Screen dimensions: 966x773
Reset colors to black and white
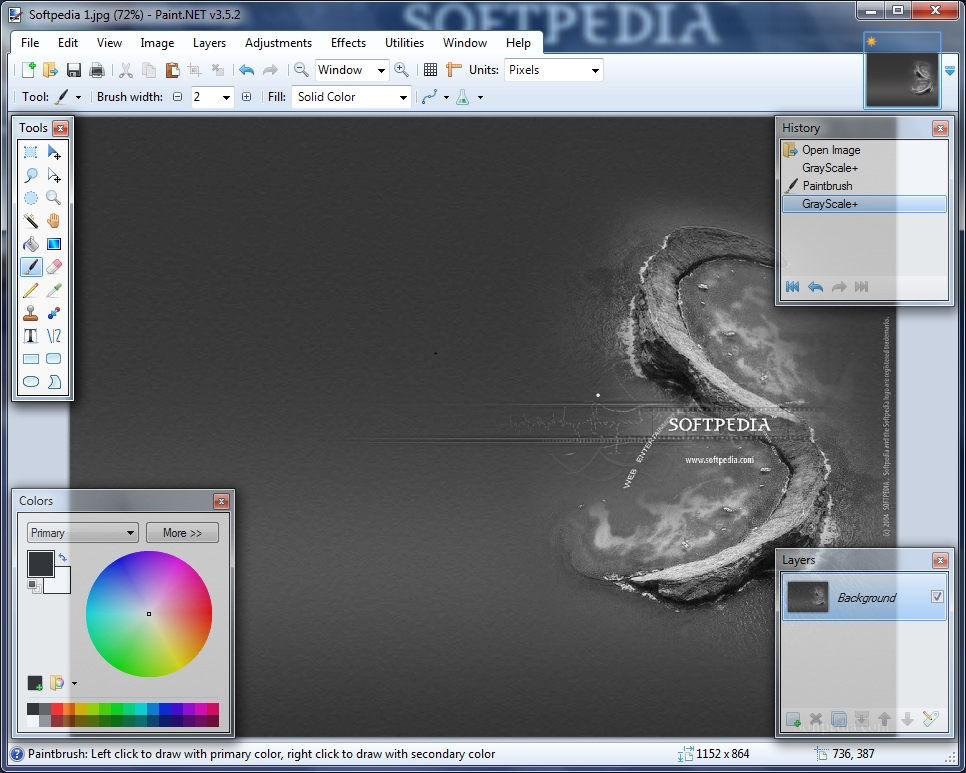(x=34, y=586)
